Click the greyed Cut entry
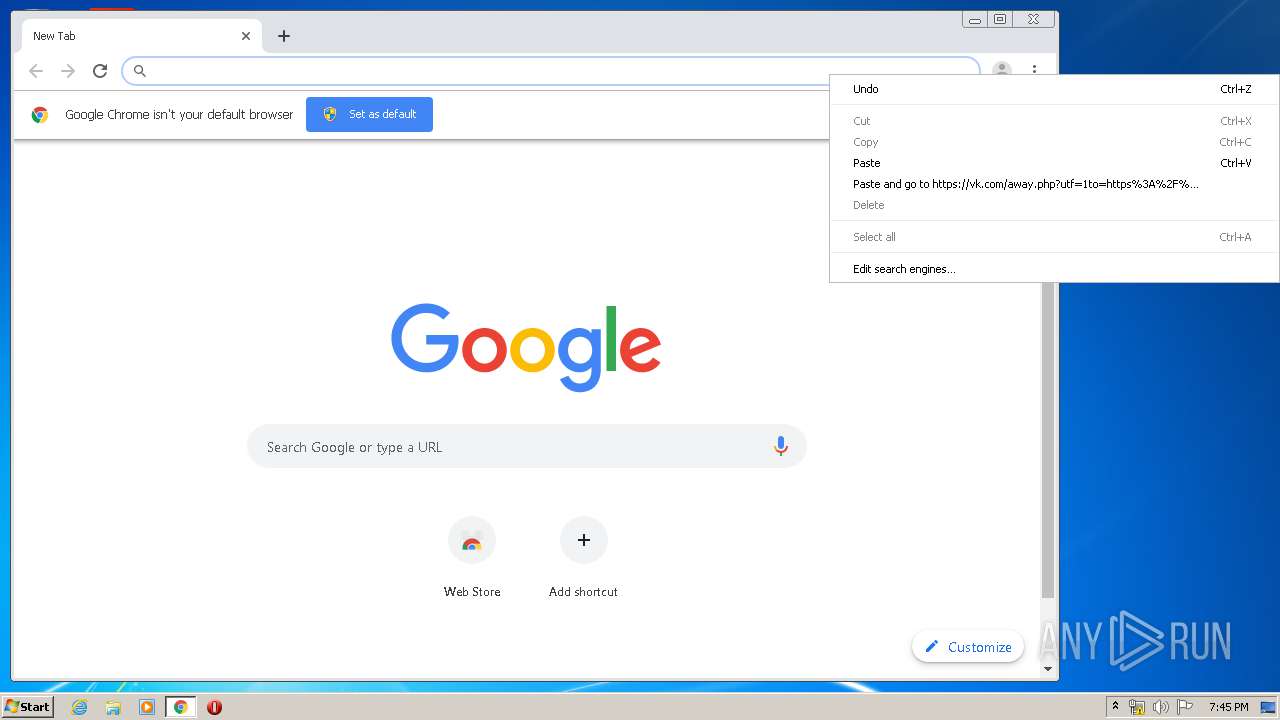This screenshot has width=1280, height=720. coord(1054,121)
